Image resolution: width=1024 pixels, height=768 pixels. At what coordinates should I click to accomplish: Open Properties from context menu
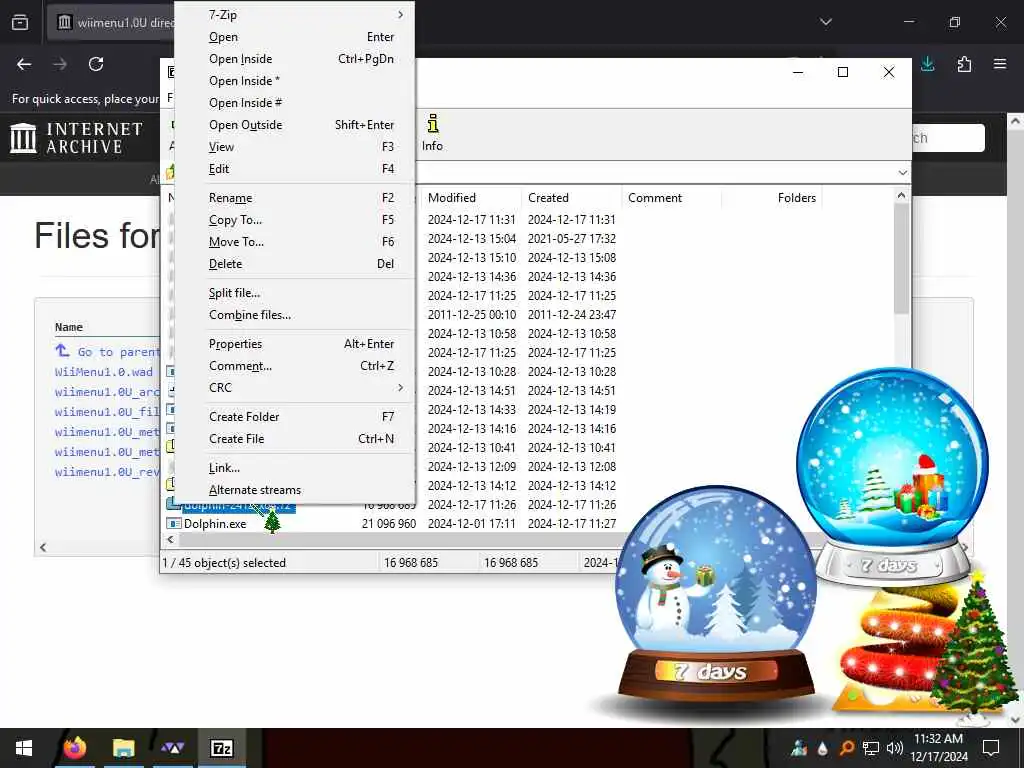[295, 344]
